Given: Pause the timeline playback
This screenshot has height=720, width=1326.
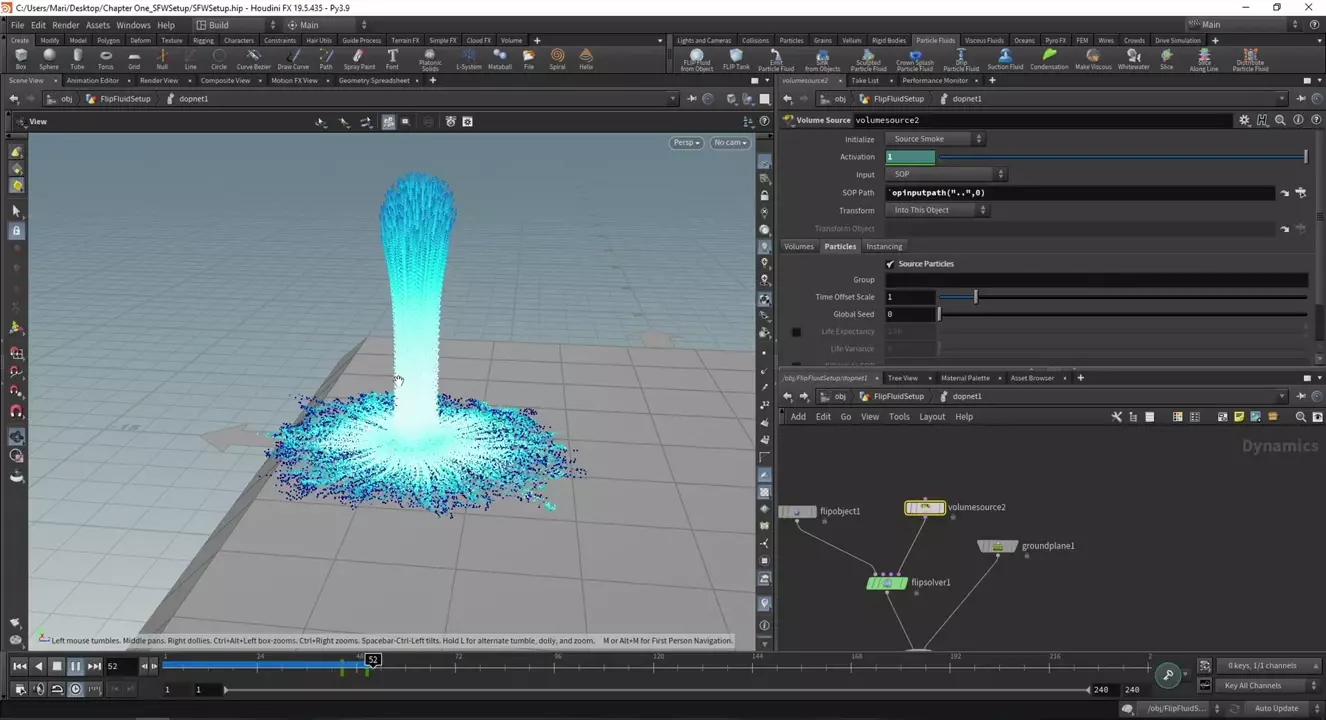Looking at the screenshot, I should tap(75, 666).
